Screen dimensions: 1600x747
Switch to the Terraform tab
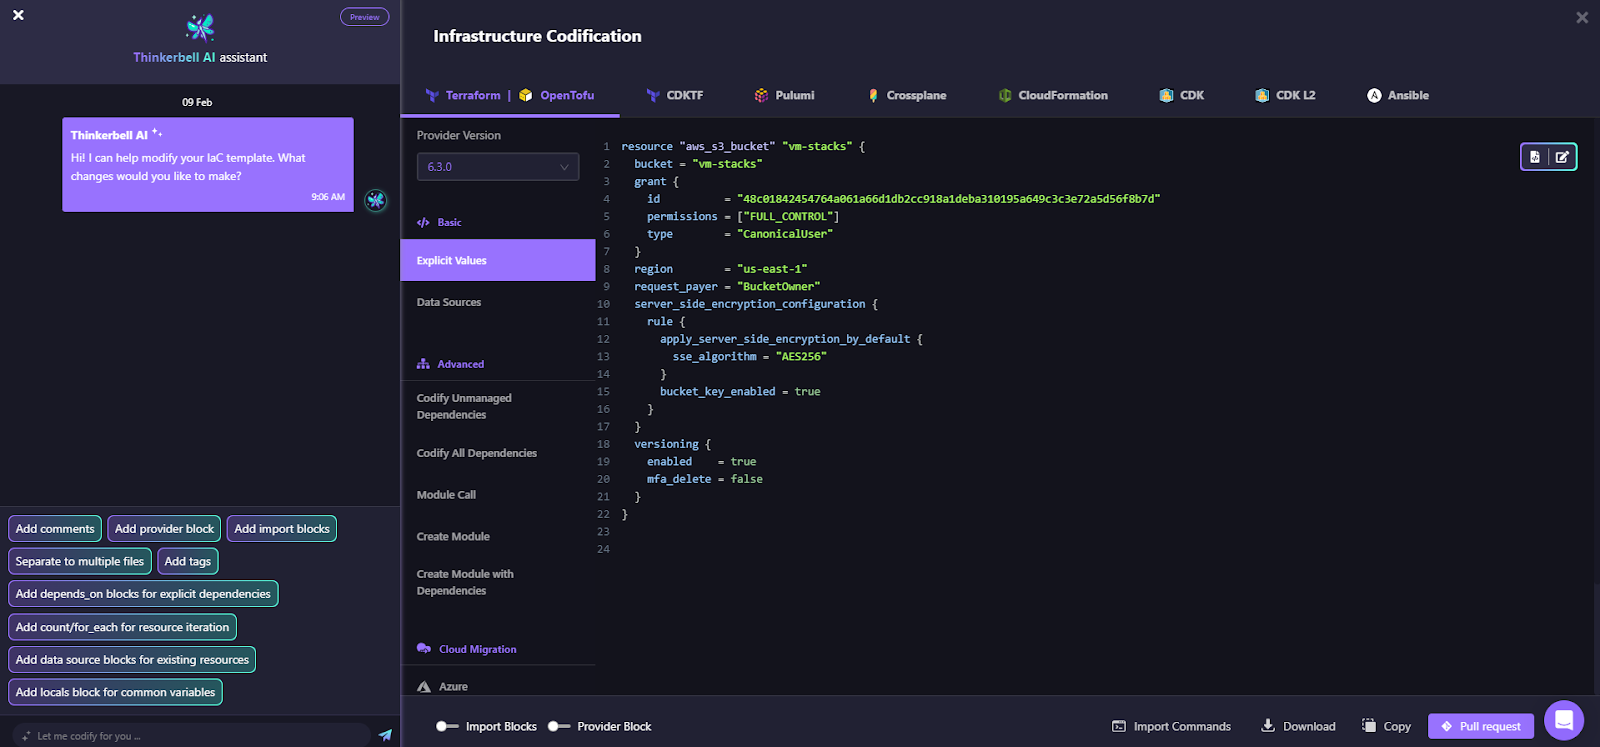coord(472,96)
